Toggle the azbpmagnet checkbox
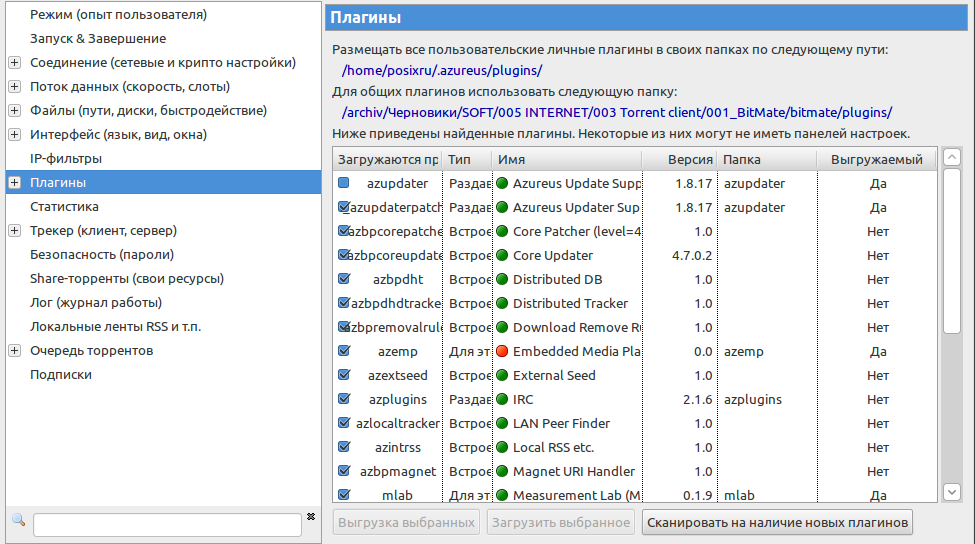This screenshot has width=975, height=544. (344, 471)
